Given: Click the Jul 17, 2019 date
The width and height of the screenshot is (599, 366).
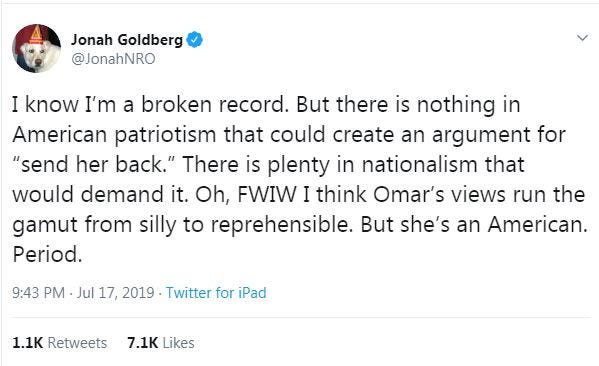Looking at the screenshot, I should pos(115,293).
